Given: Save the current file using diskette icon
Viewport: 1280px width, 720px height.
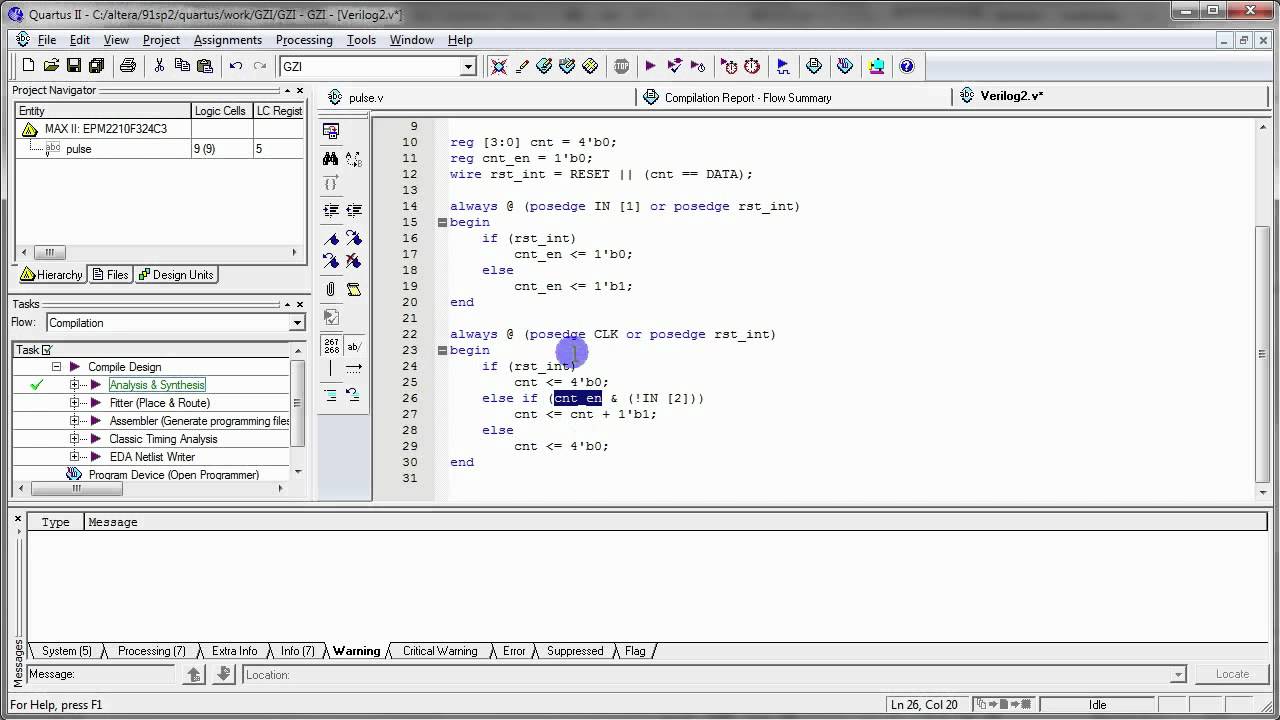Looking at the screenshot, I should (74, 66).
